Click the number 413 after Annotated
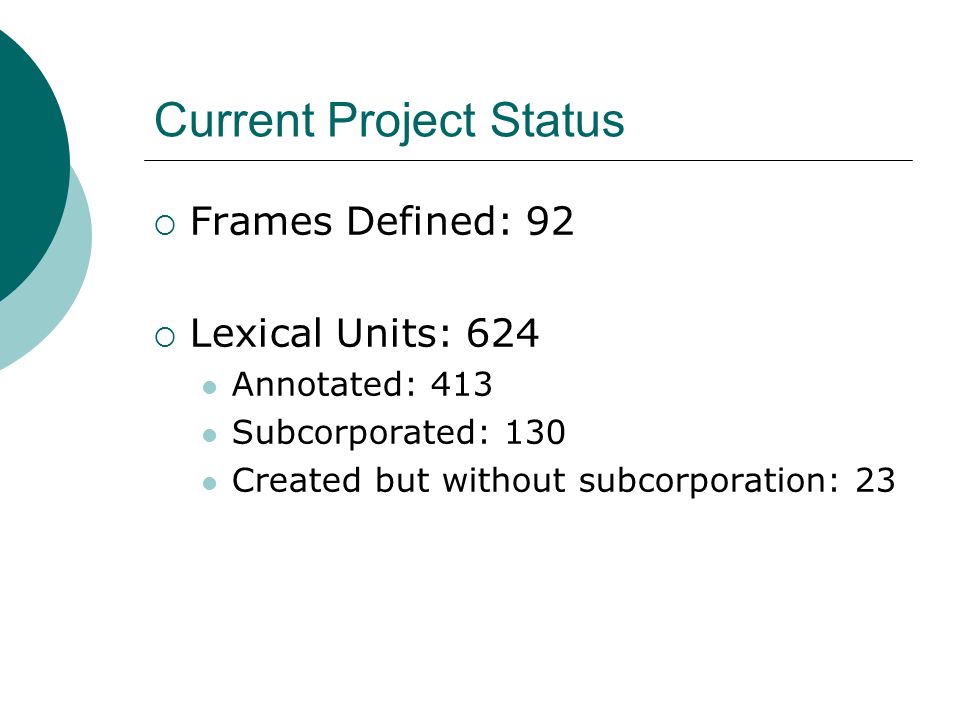 point(462,384)
